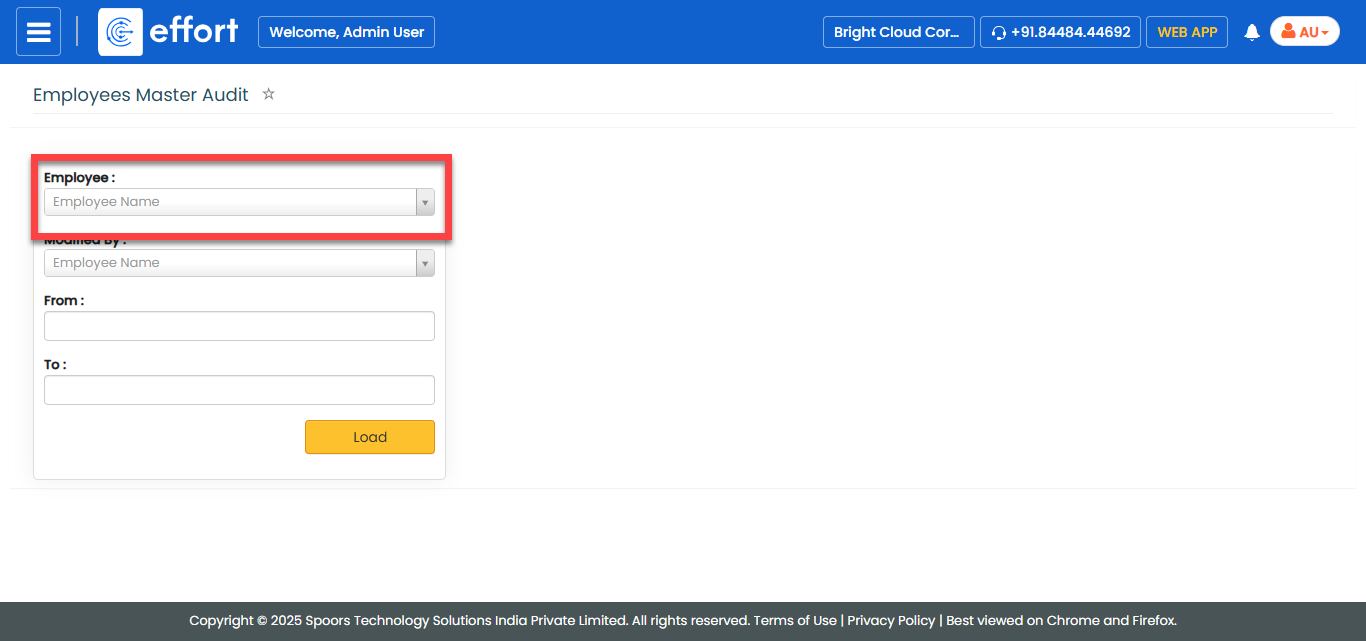Open the Terms of Use link
This screenshot has width=1366, height=641.
(x=795, y=620)
